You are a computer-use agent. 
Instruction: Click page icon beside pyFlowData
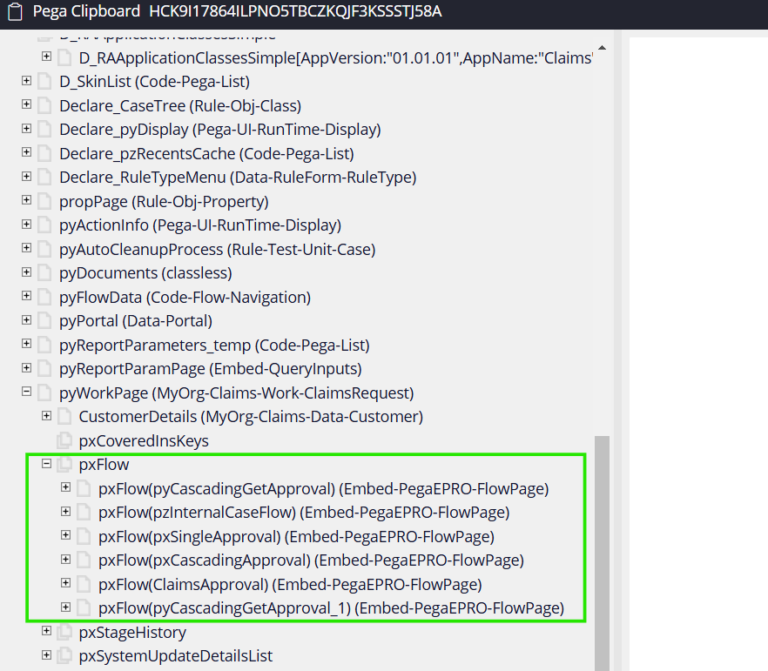(45, 297)
